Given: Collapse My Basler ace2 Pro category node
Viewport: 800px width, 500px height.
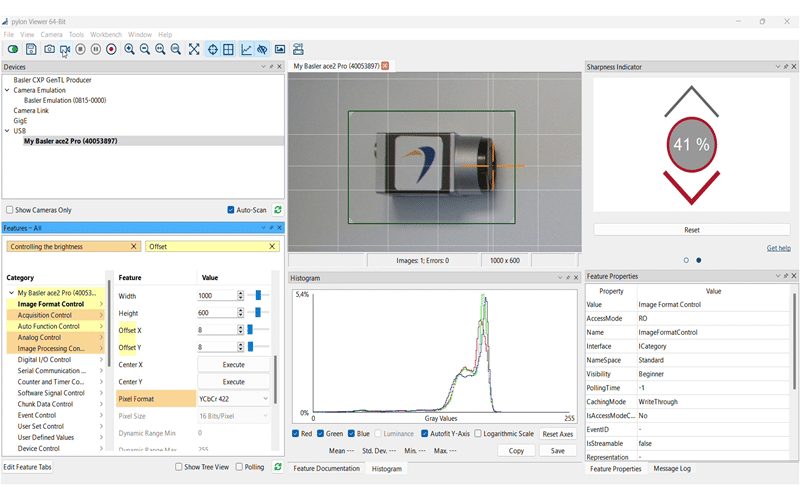Looking at the screenshot, I should [11, 293].
